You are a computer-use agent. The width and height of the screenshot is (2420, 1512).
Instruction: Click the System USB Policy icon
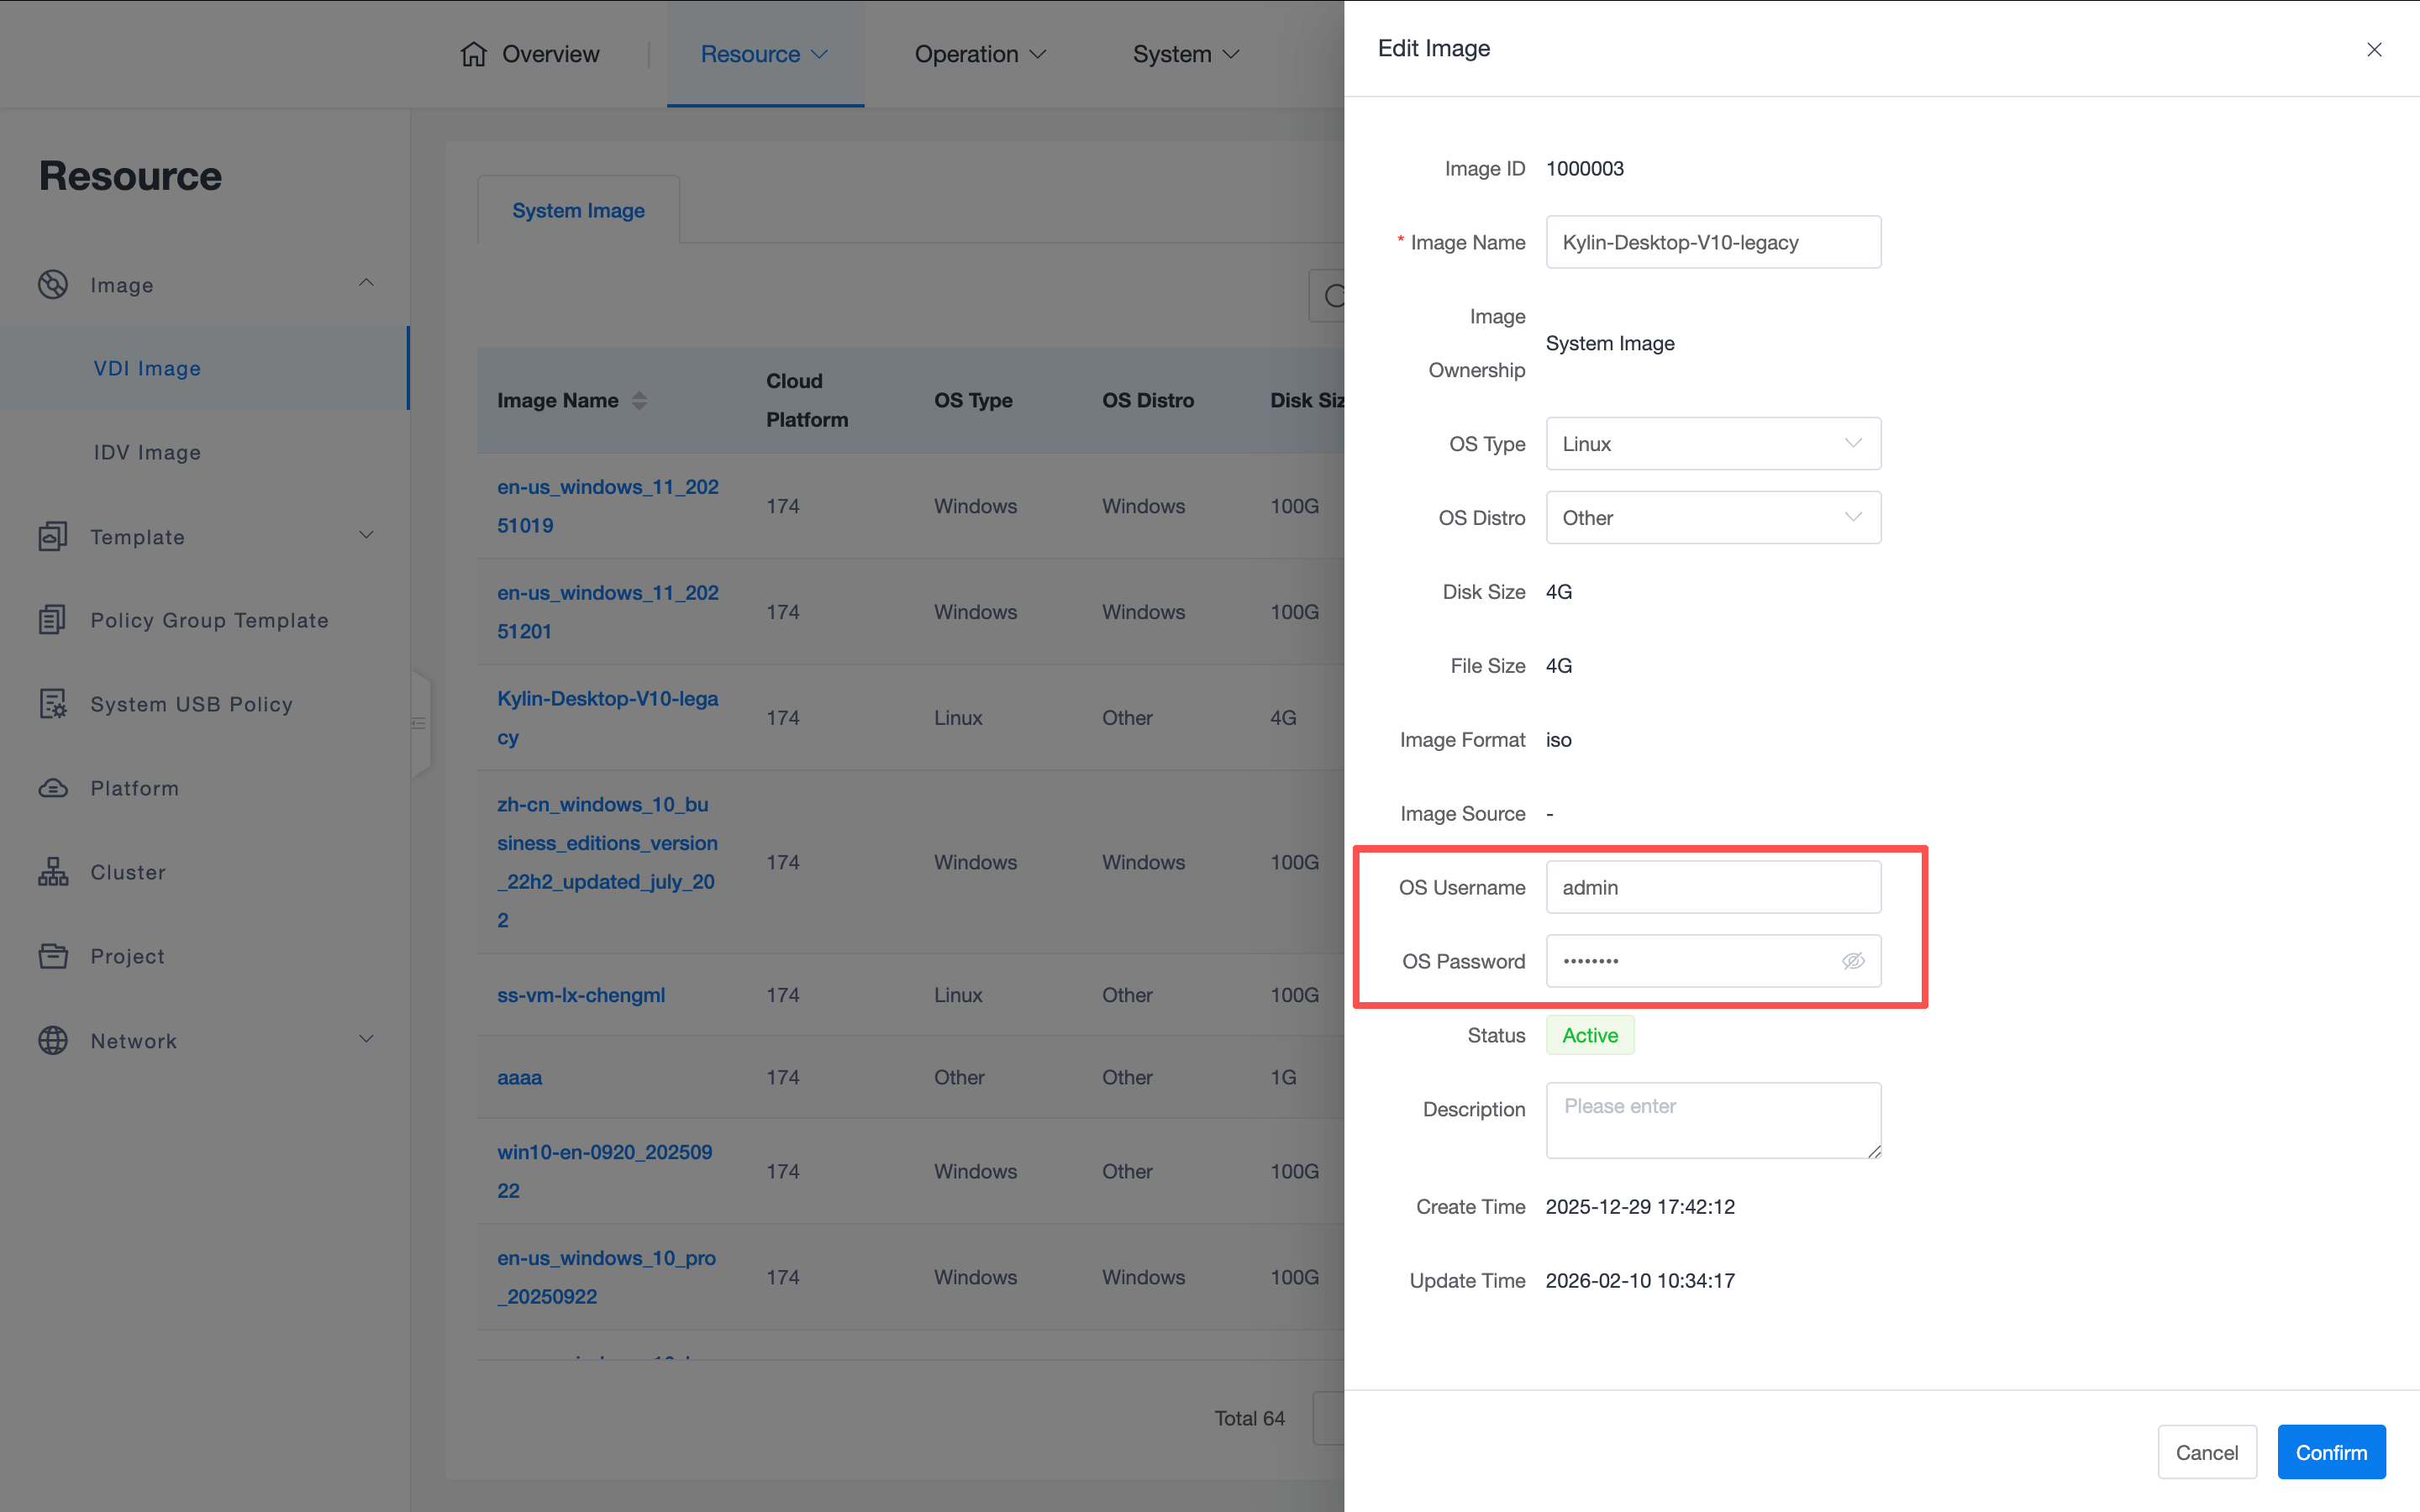pos(53,704)
